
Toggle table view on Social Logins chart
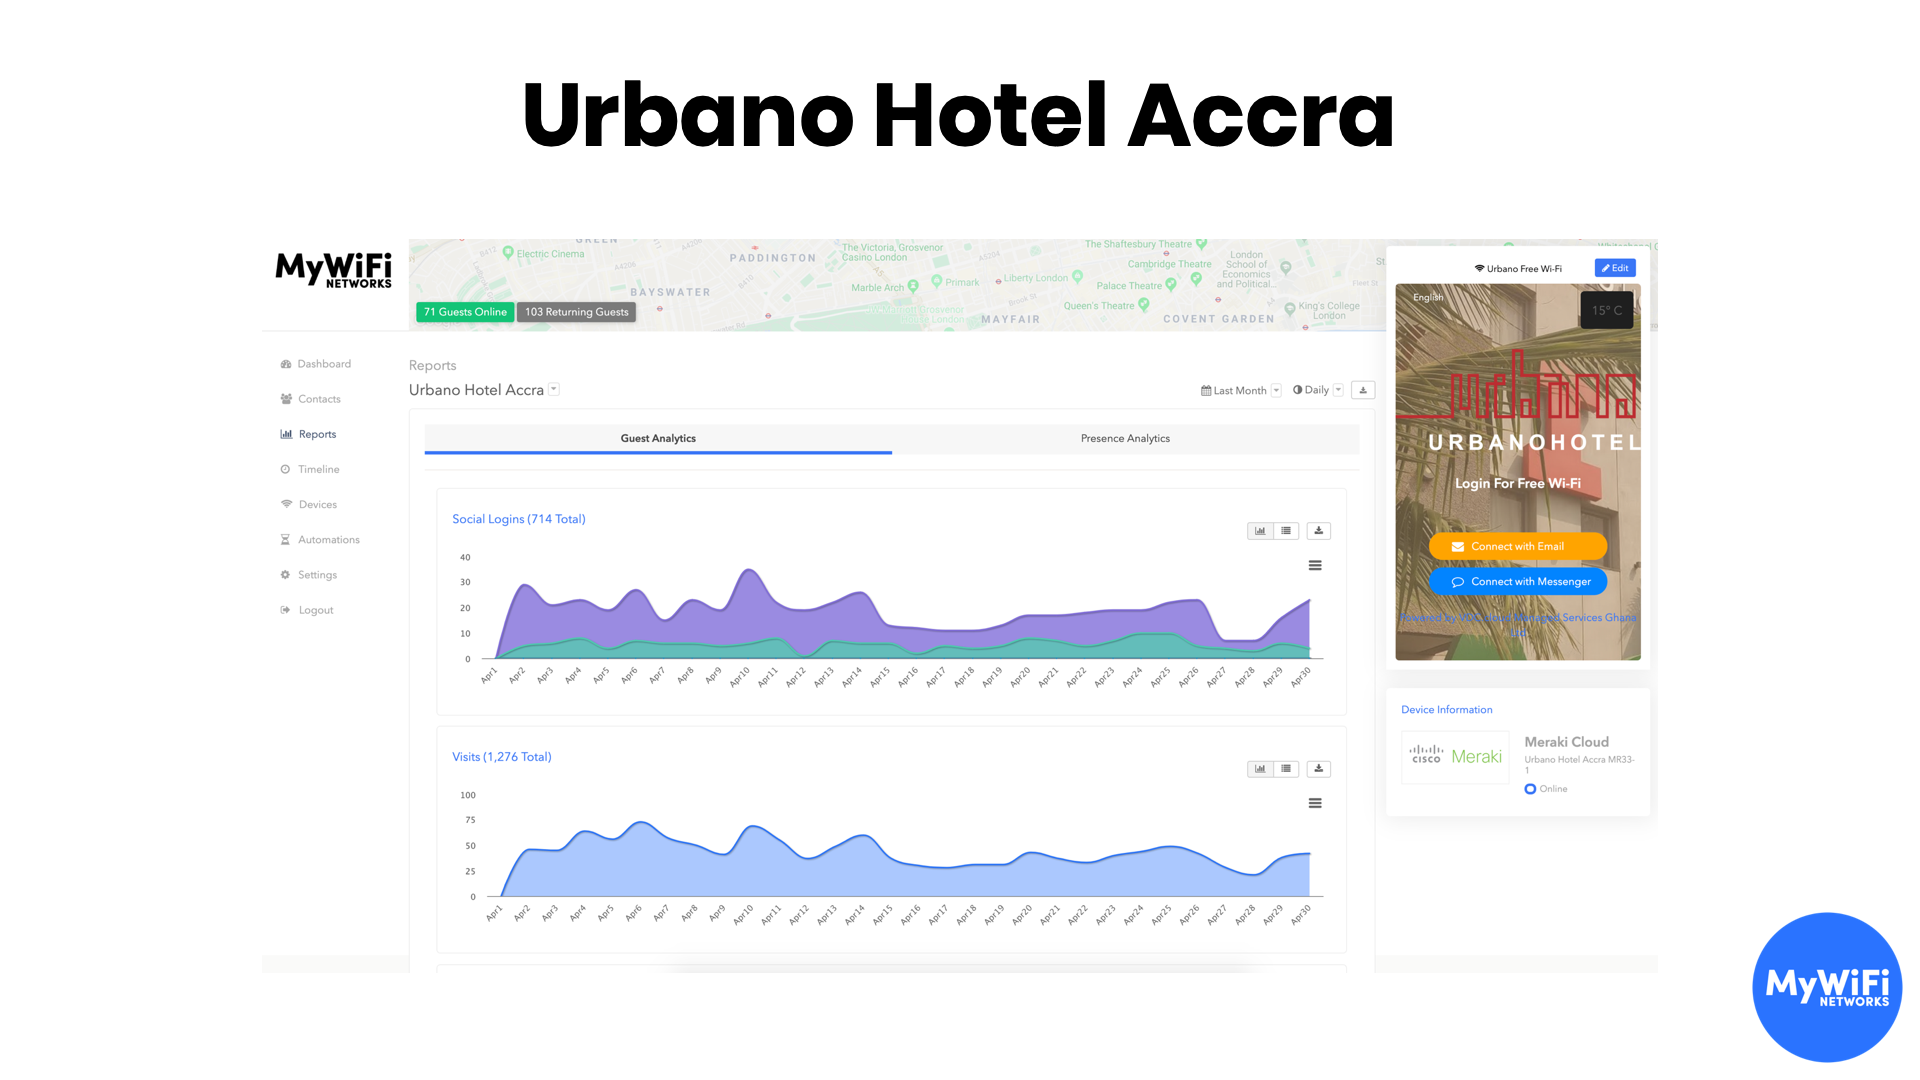click(1286, 529)
